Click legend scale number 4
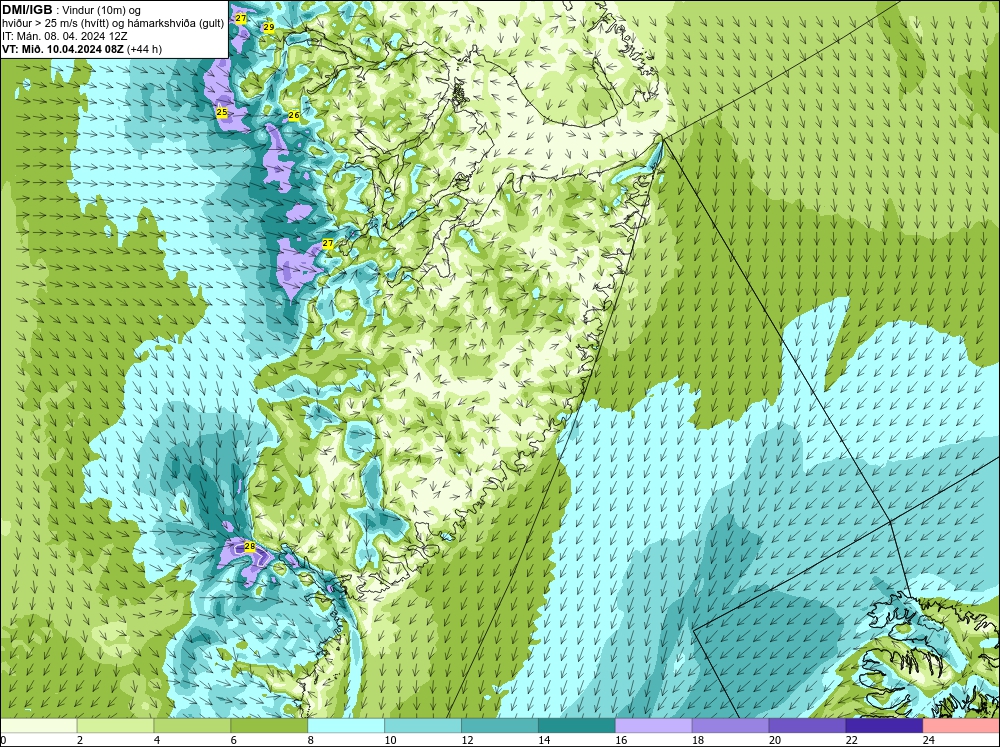The image size is (1000, 747). point(157,740)
